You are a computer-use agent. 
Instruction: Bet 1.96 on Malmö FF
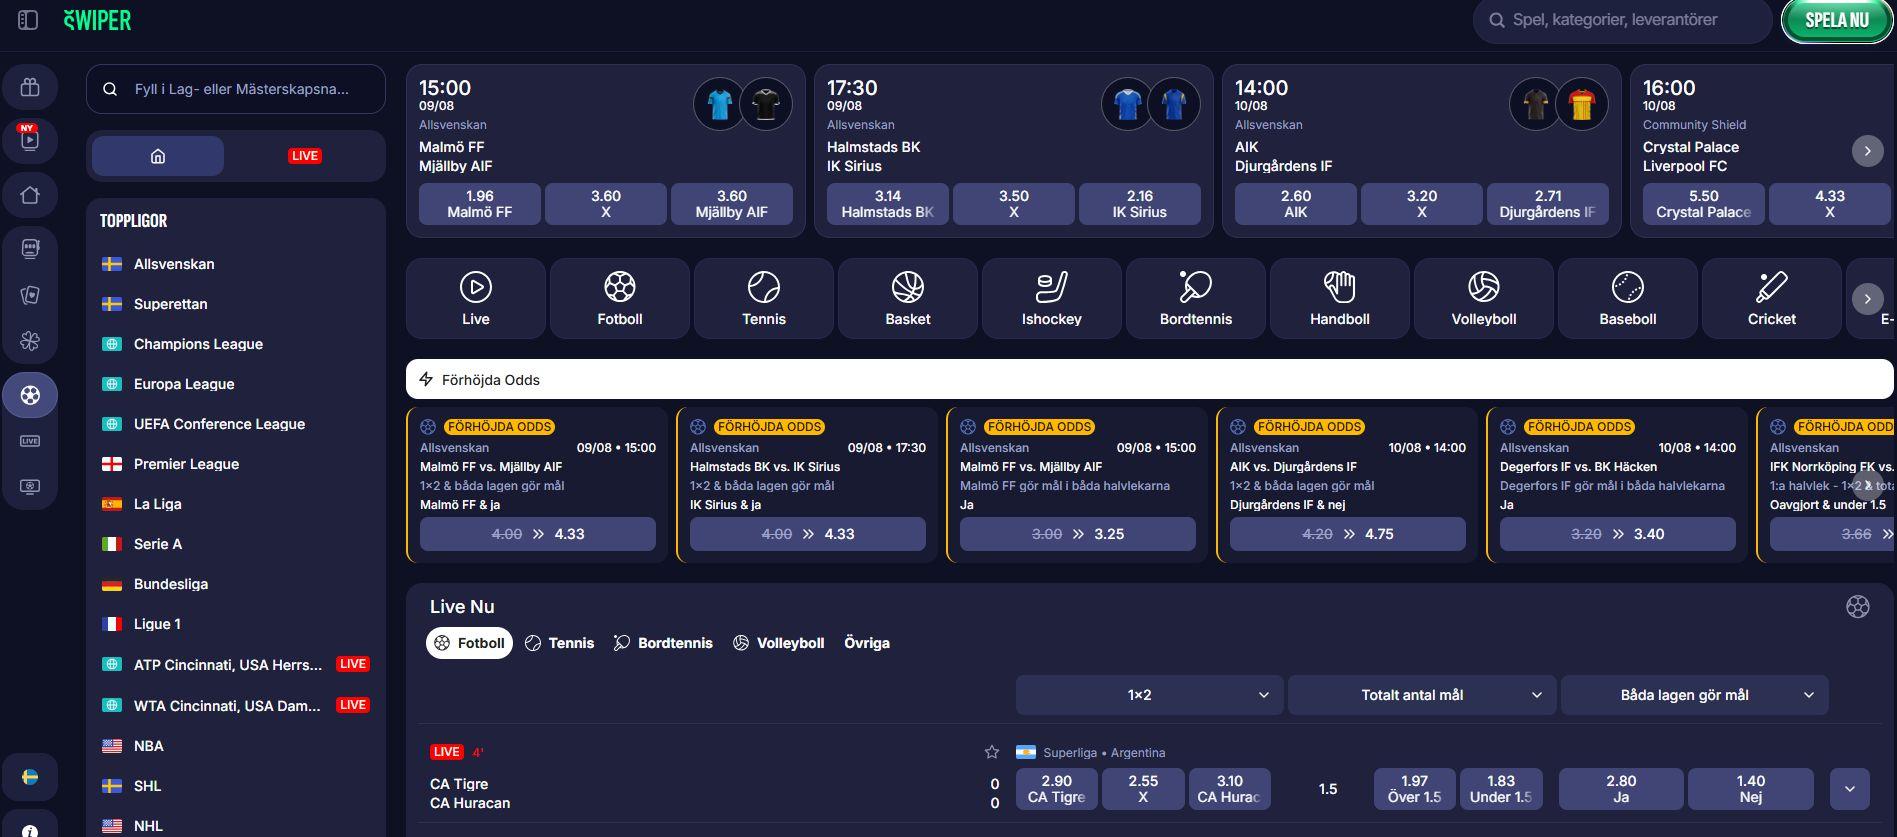[480, 204]
